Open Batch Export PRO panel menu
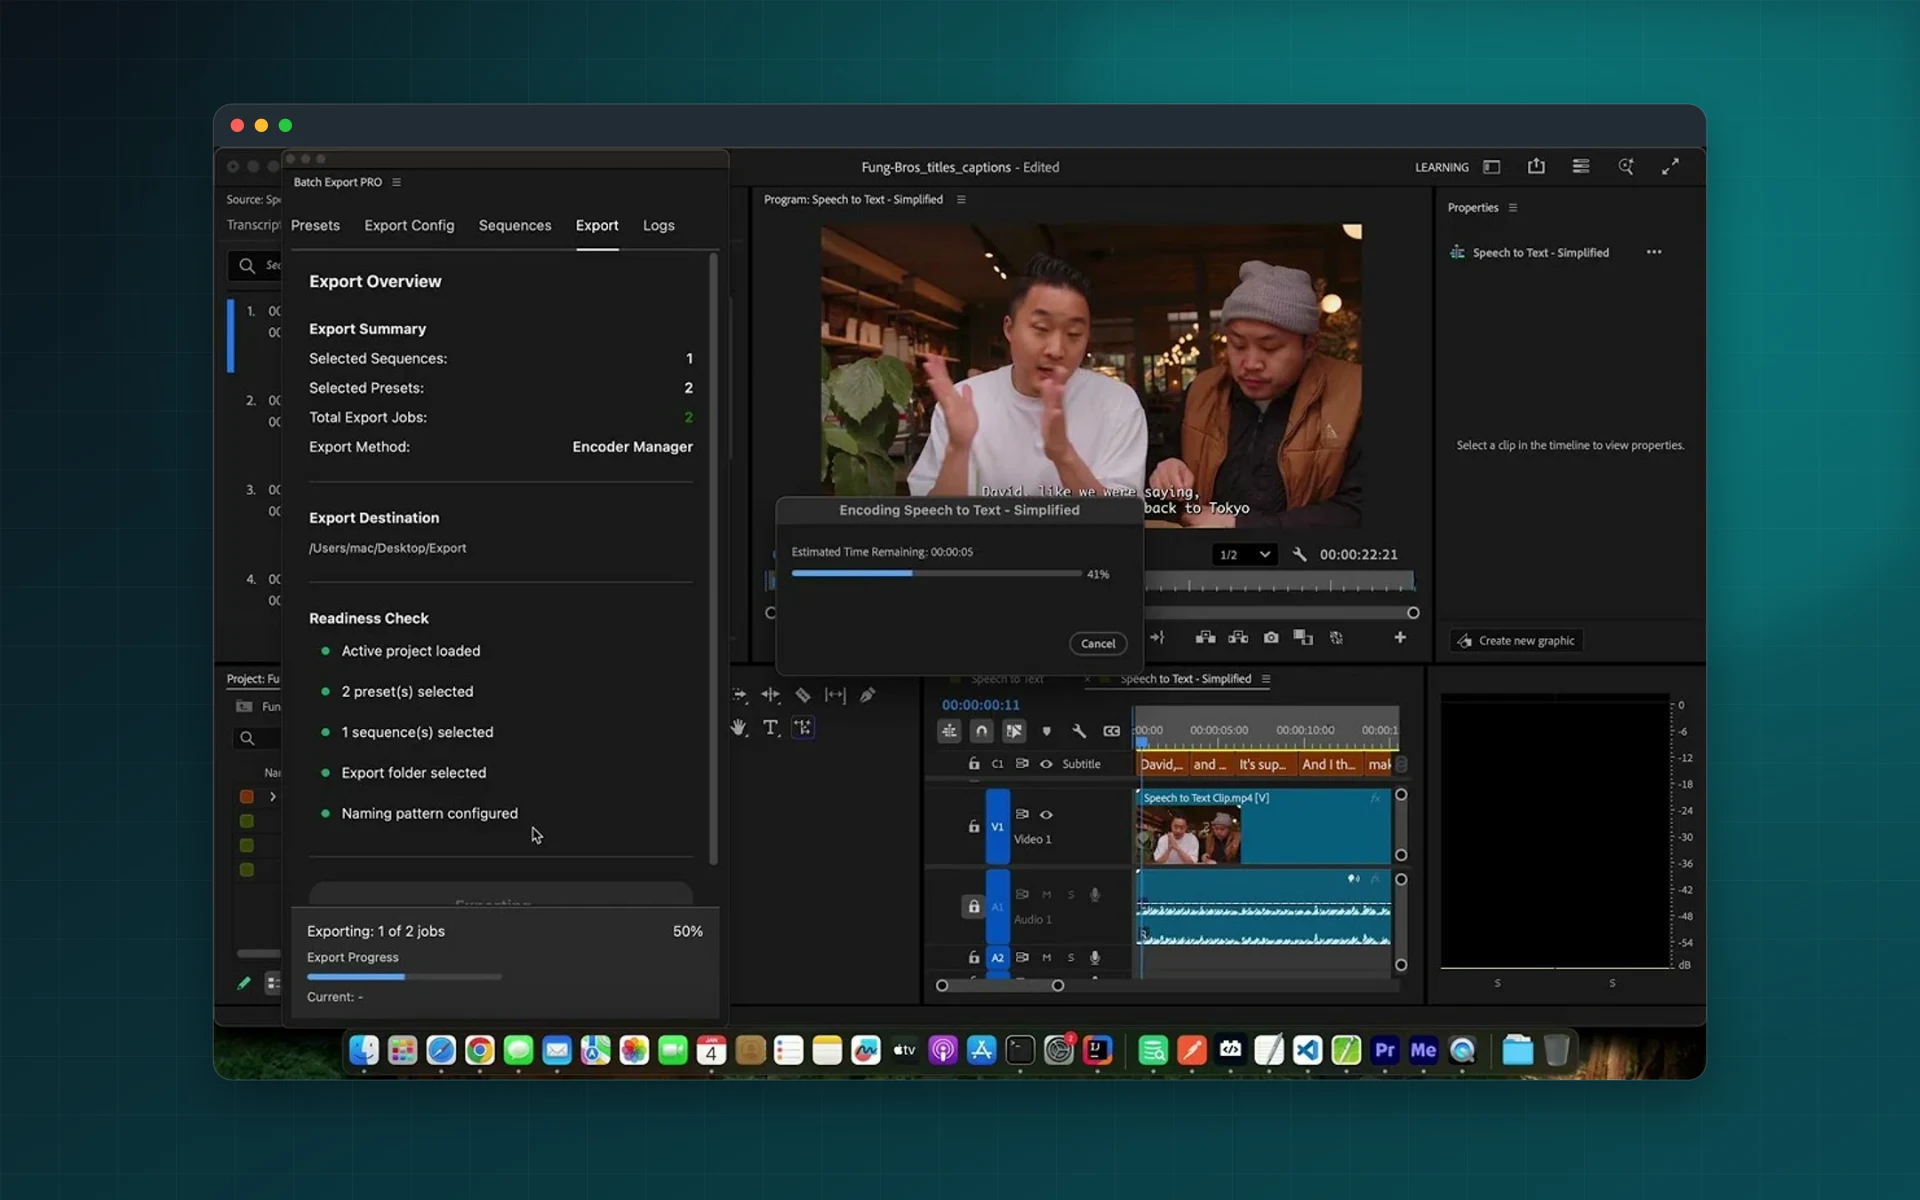Image resolution: width=1920 pixels, height=1200 pixels. (397, 182)
